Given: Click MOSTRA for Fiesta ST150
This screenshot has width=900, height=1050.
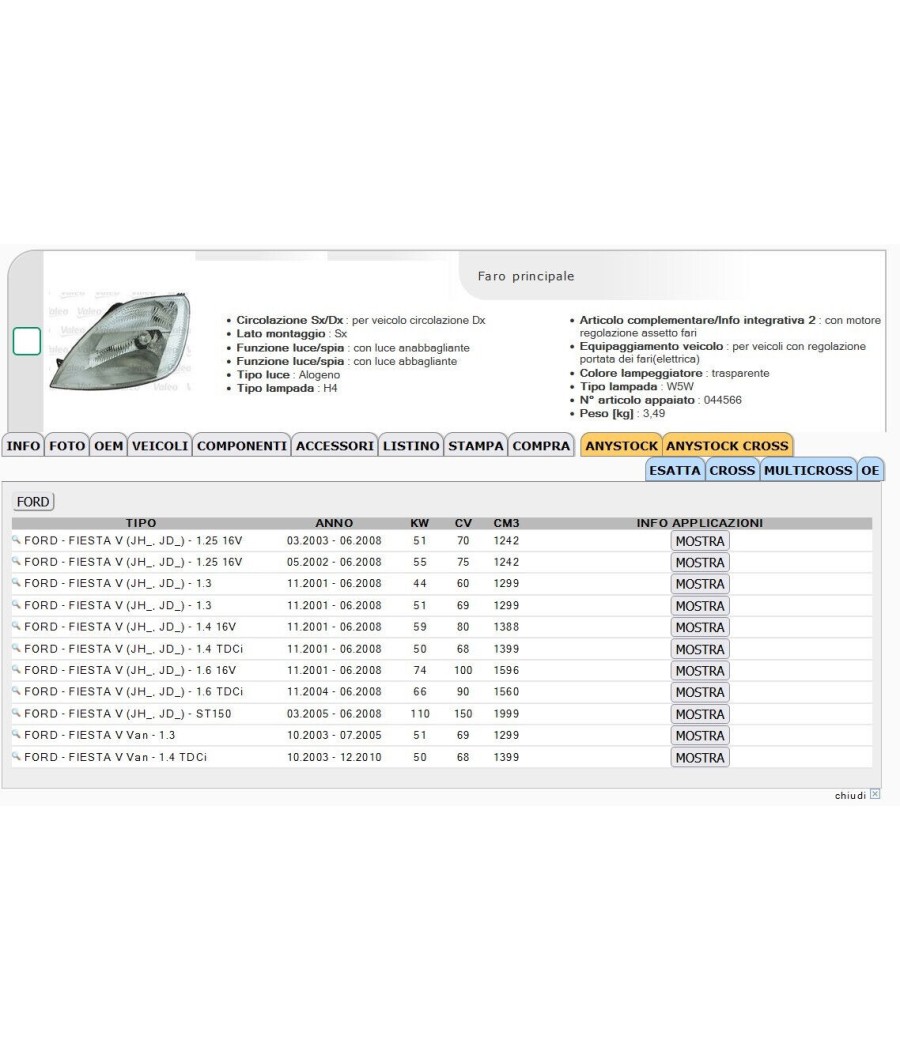Looking at the screenshot, I should (x=700, y=715).
